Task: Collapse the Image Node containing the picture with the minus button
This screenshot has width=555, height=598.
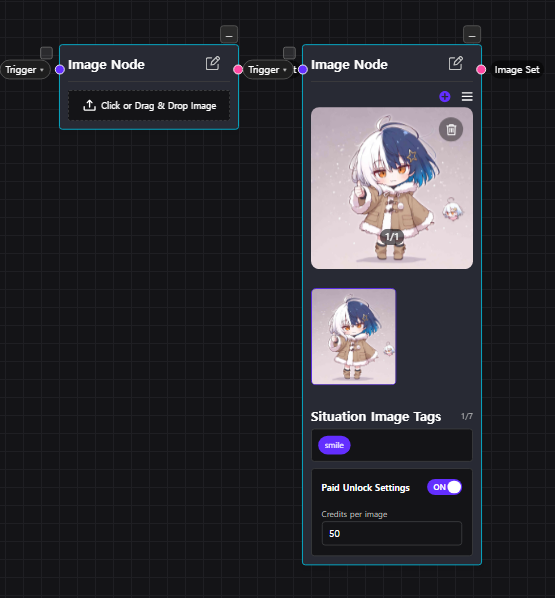Action: (472, 35)
